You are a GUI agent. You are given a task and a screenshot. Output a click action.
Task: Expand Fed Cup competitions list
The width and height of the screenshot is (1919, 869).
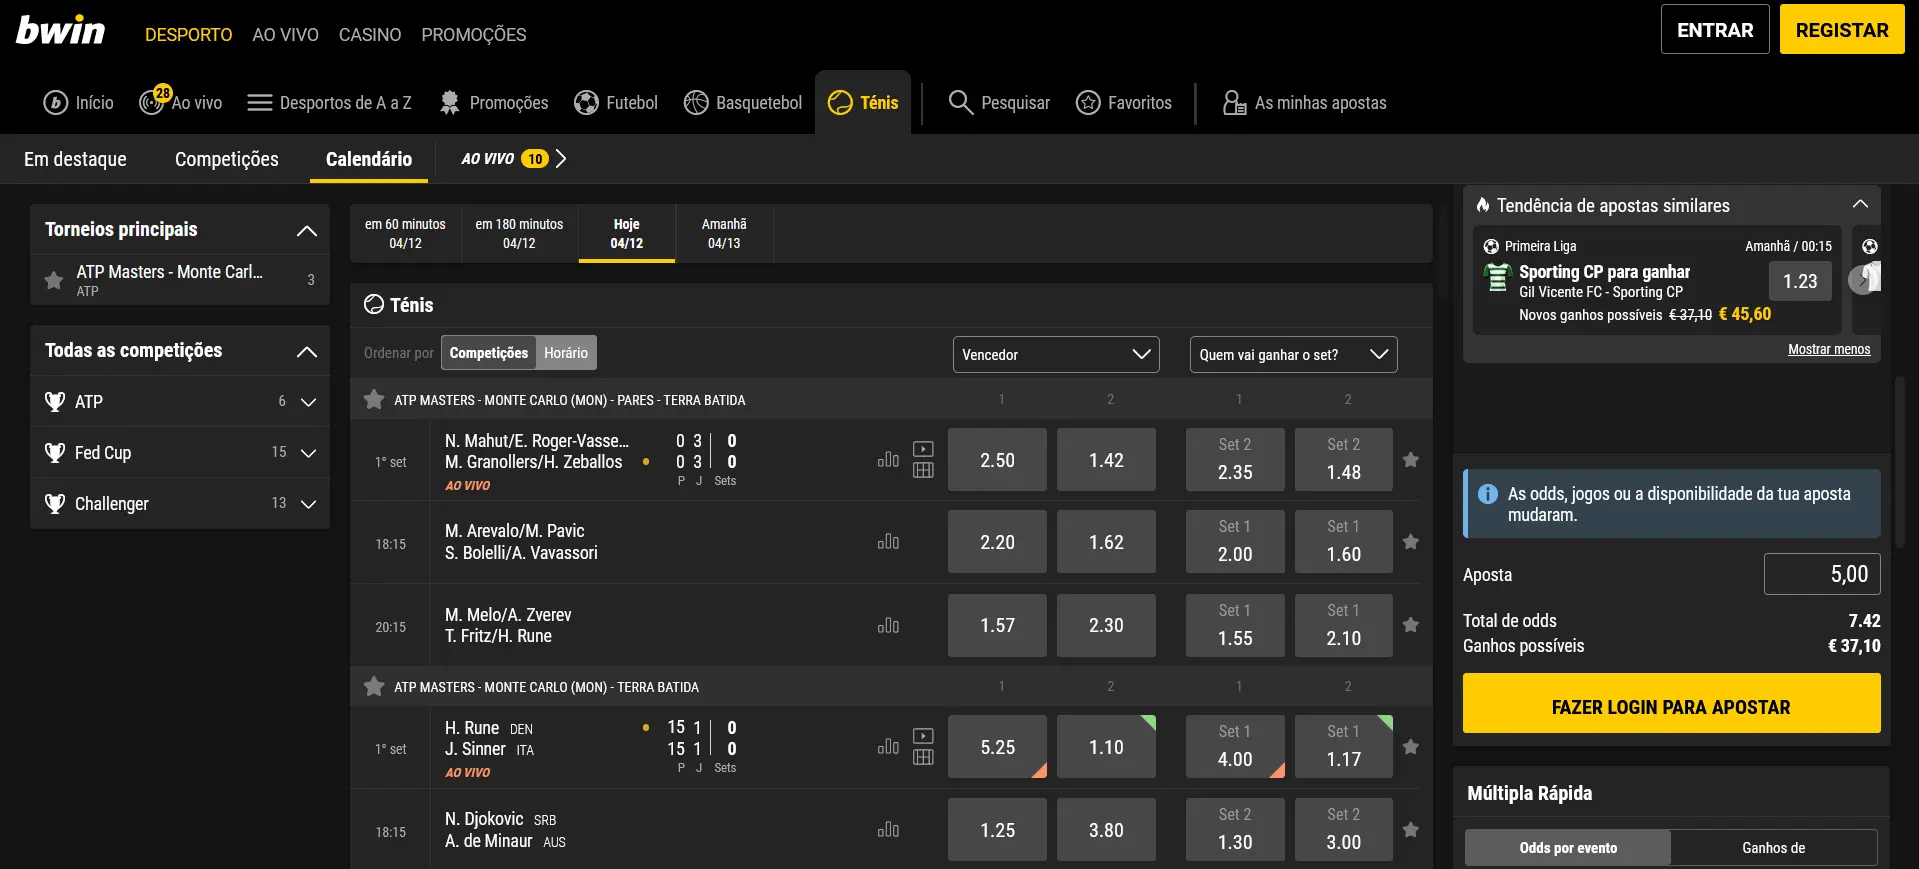pos(308,453)
